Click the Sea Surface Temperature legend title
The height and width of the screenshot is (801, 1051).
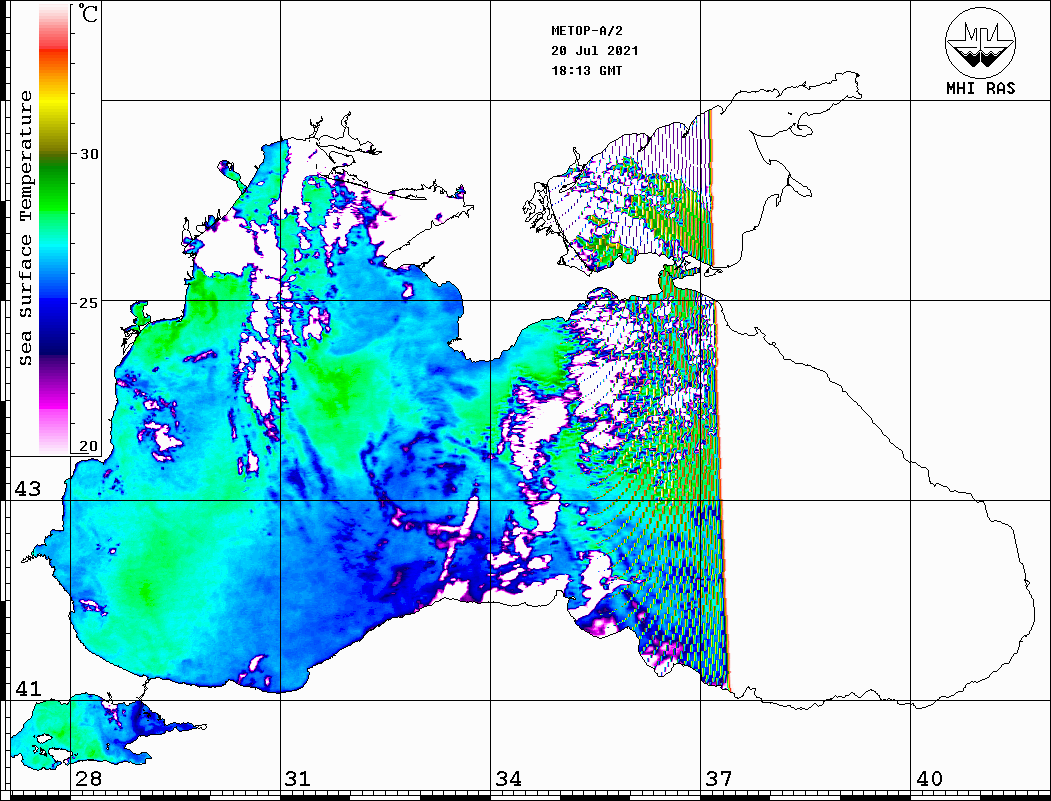tap(25, 229)
